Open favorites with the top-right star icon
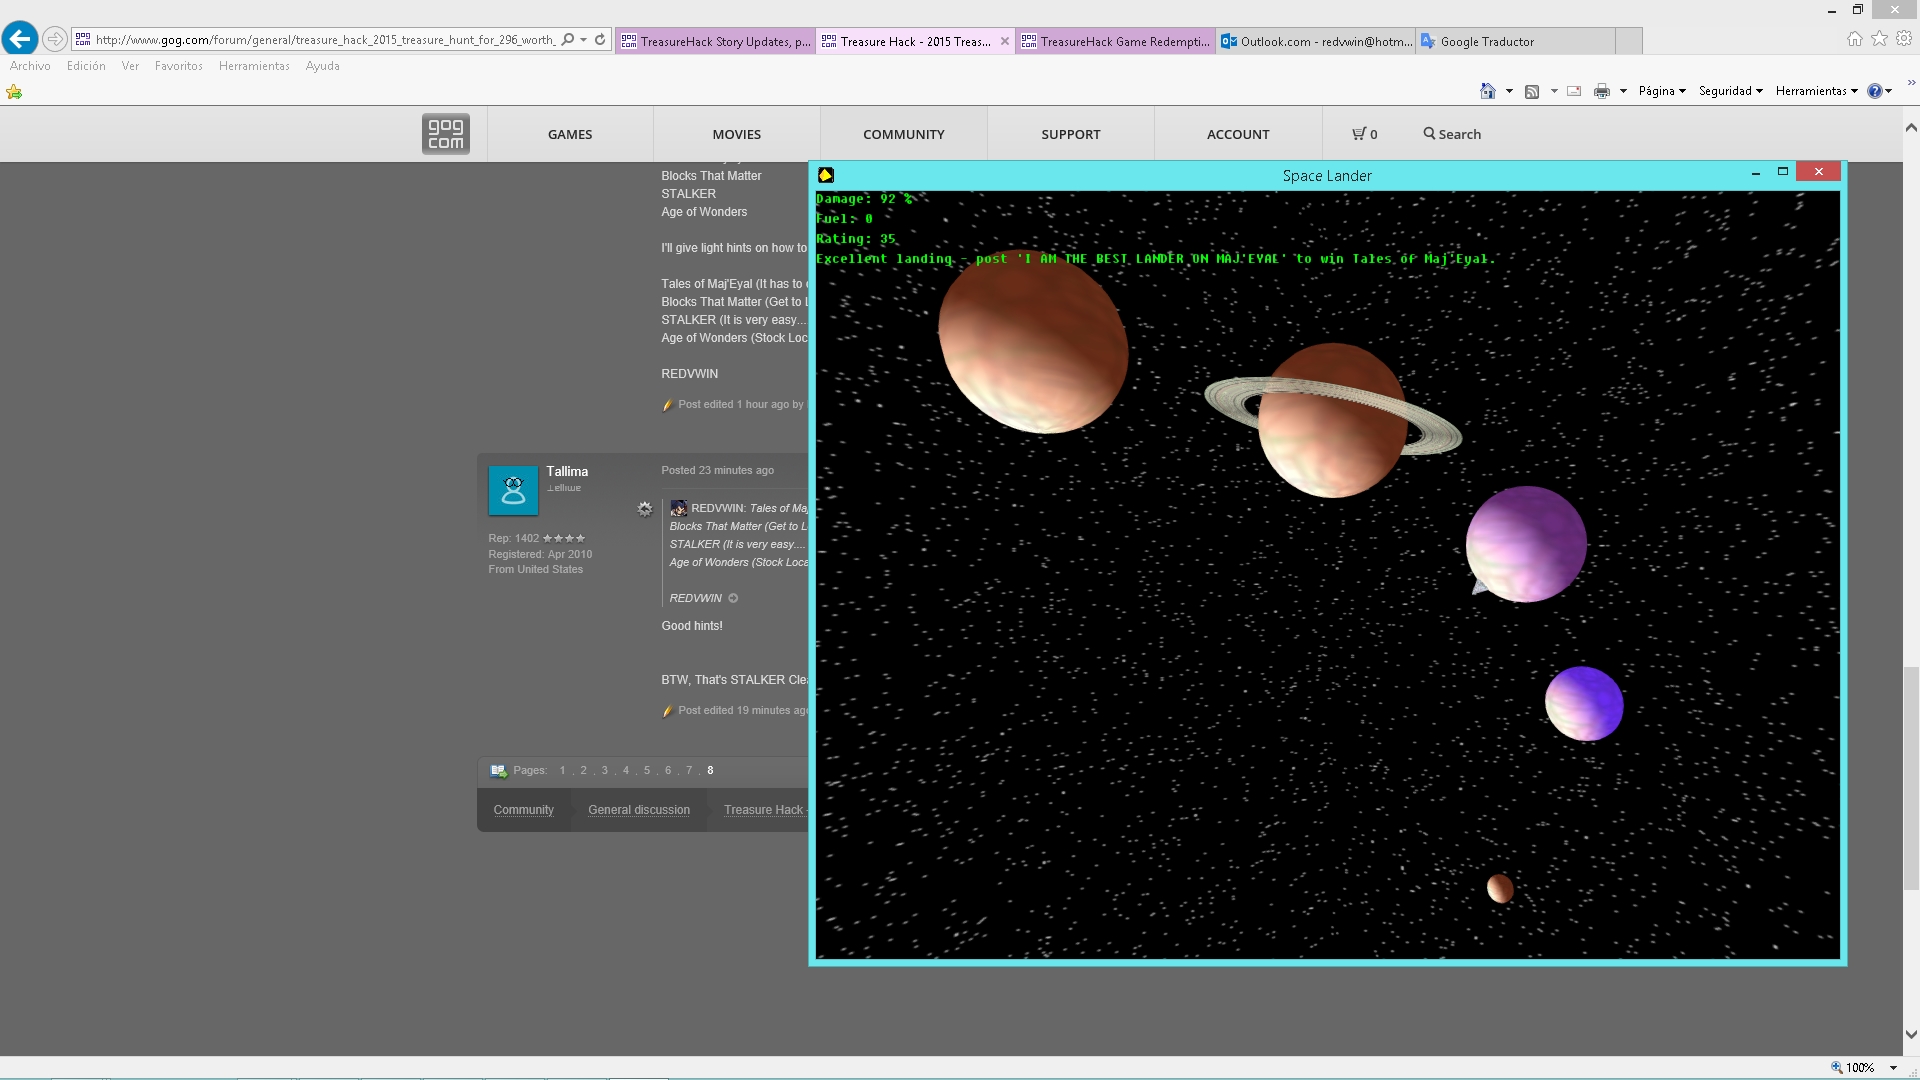This screenshot has height=1080, width=1920. [1880, 39]
